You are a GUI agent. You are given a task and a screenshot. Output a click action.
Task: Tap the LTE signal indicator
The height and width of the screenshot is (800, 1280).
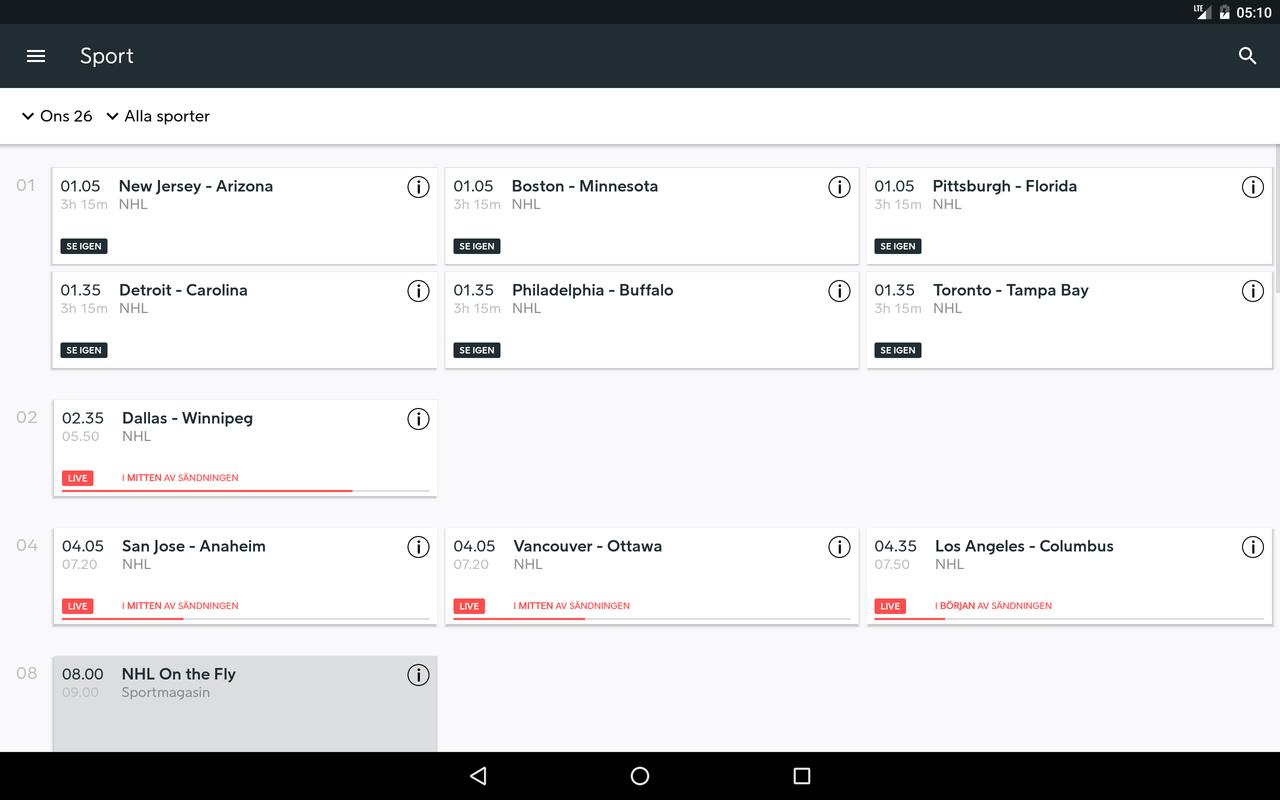click(1202, 12)
